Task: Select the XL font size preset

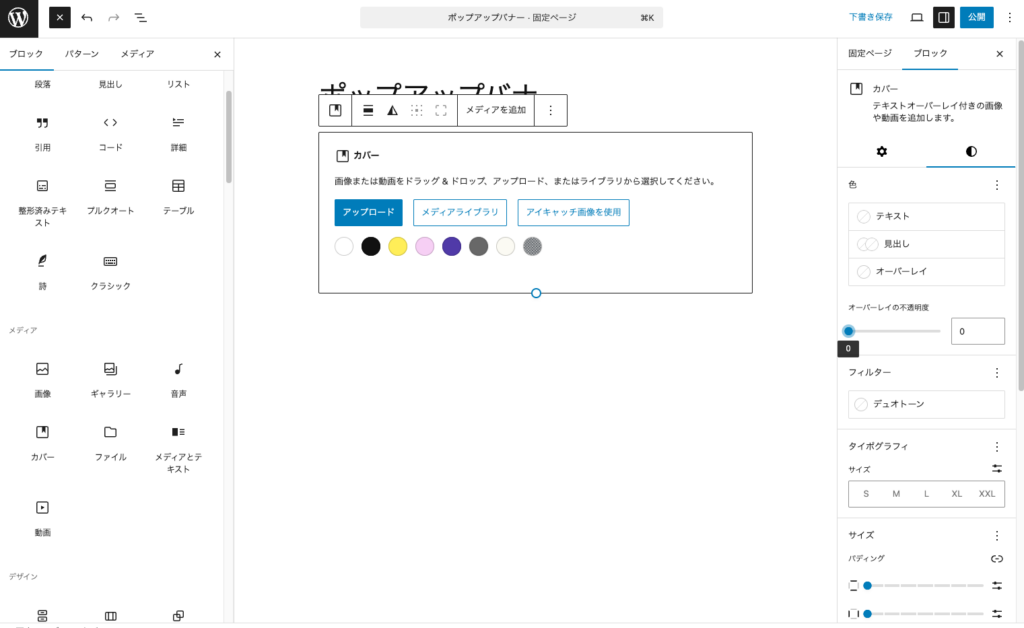Action: [956, 493]
